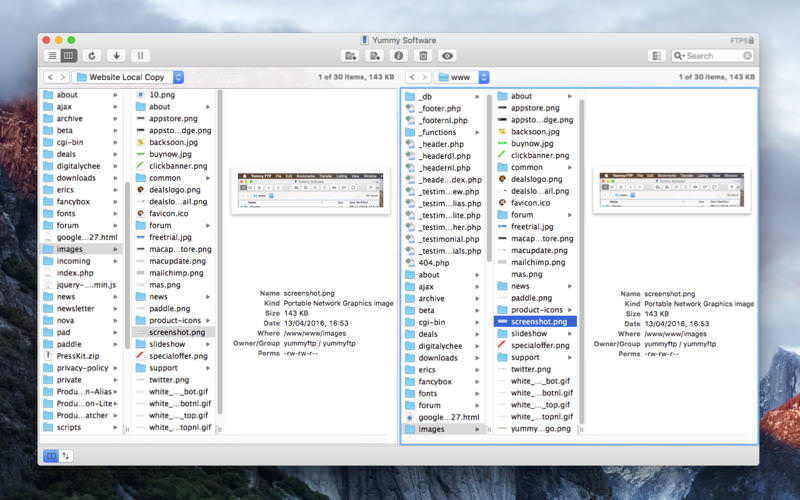
Task: Select the product-icons folder in remote pane
Action: coord(536,310)
